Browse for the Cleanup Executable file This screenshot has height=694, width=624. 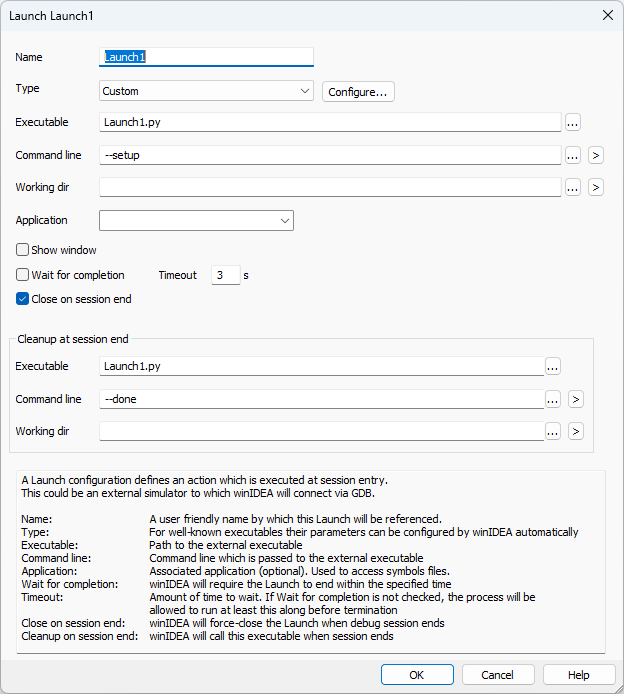pos(553,366)
